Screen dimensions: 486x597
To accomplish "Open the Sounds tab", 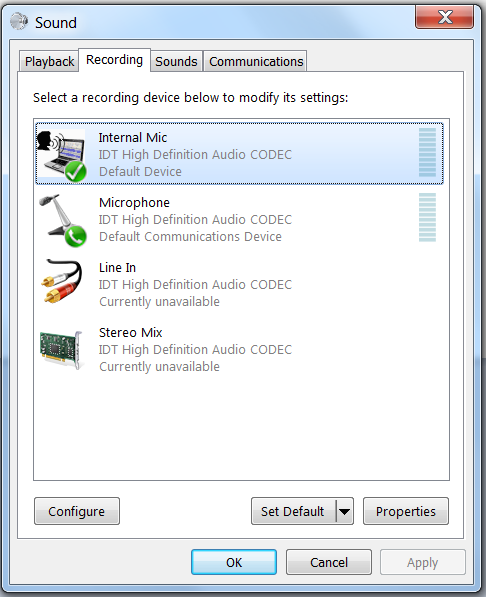I will coord(176,61).
